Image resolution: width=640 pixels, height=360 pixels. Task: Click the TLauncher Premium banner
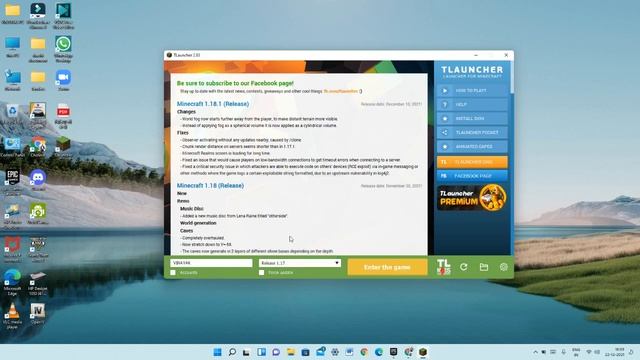[x=472, y=198]
